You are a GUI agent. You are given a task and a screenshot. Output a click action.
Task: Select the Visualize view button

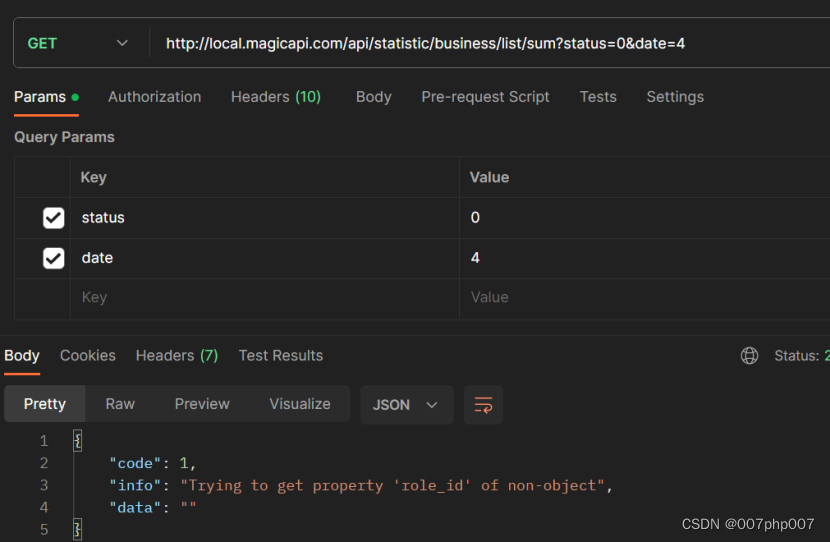click(x=300, y=404)
